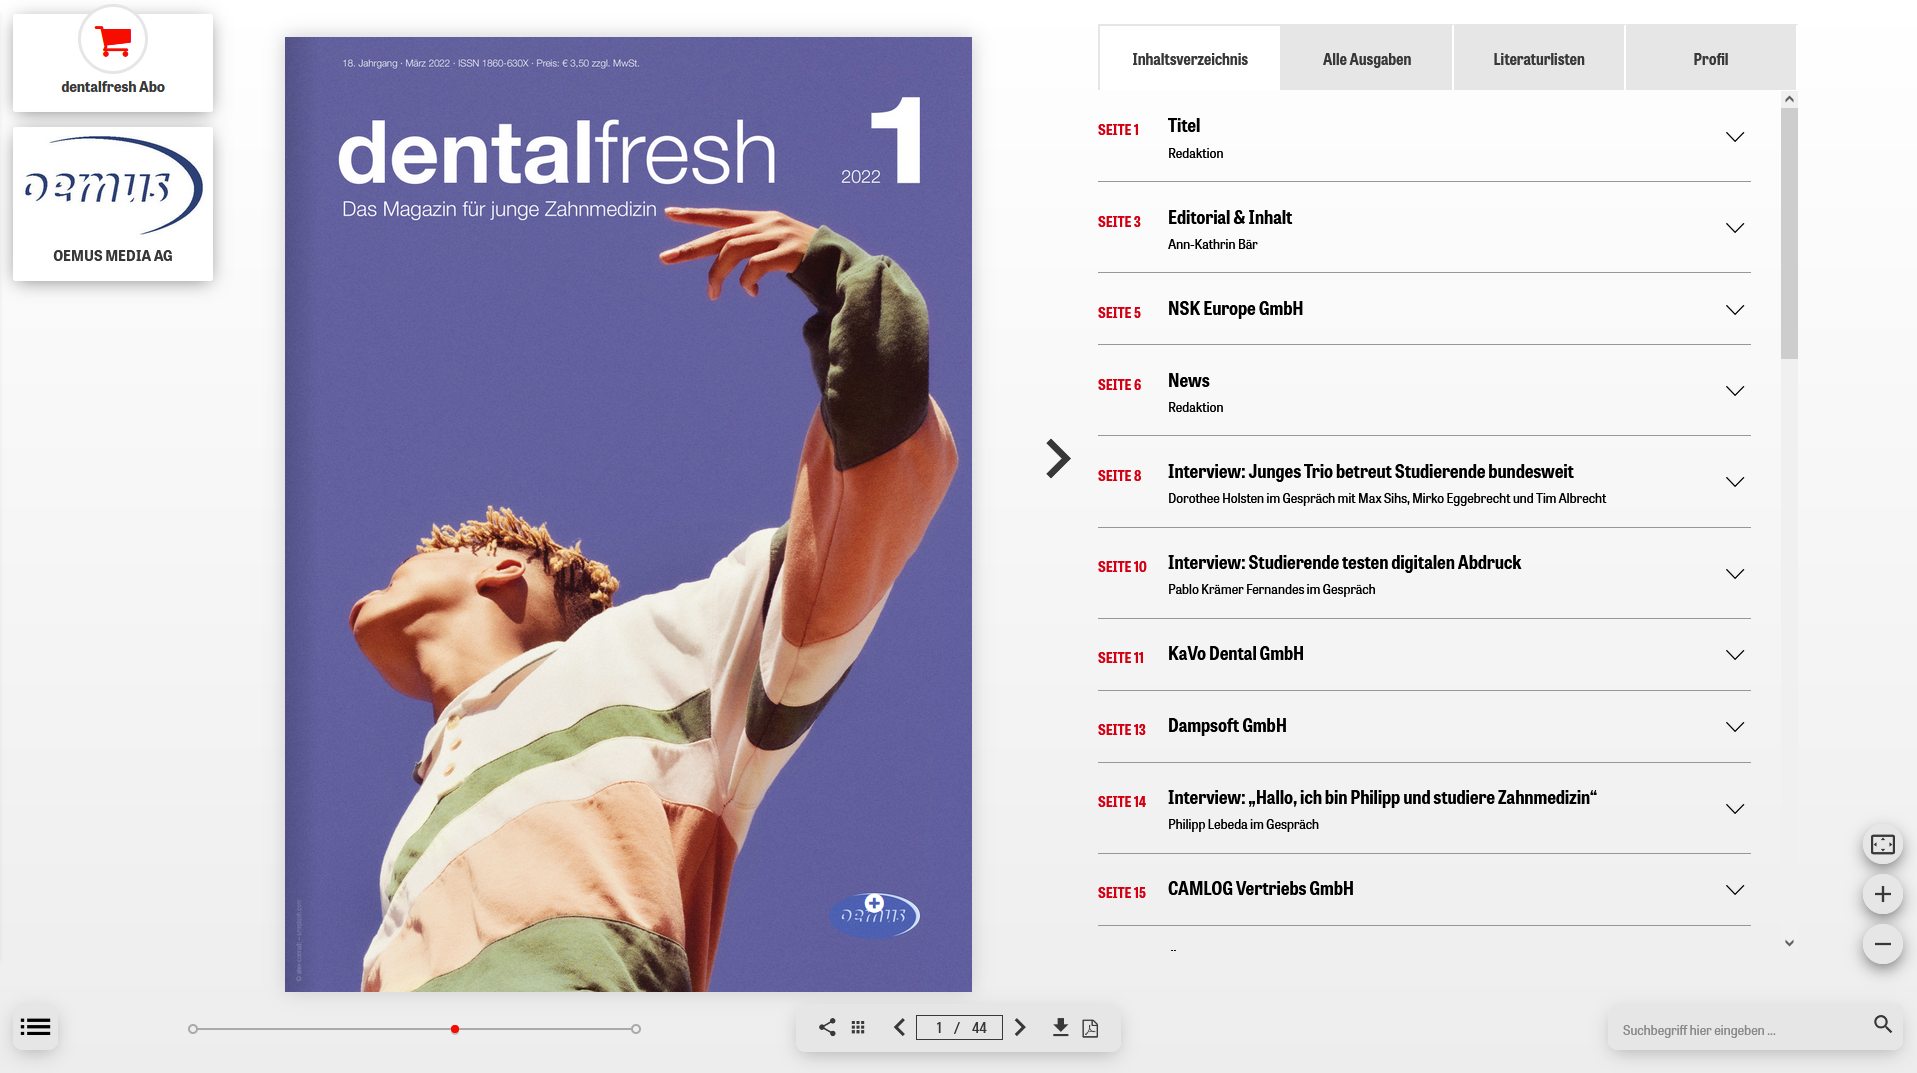Open the OEMUS MEDIA AG link
The height and width of the screenshot is (1073, 1917).
coord(113,204)
